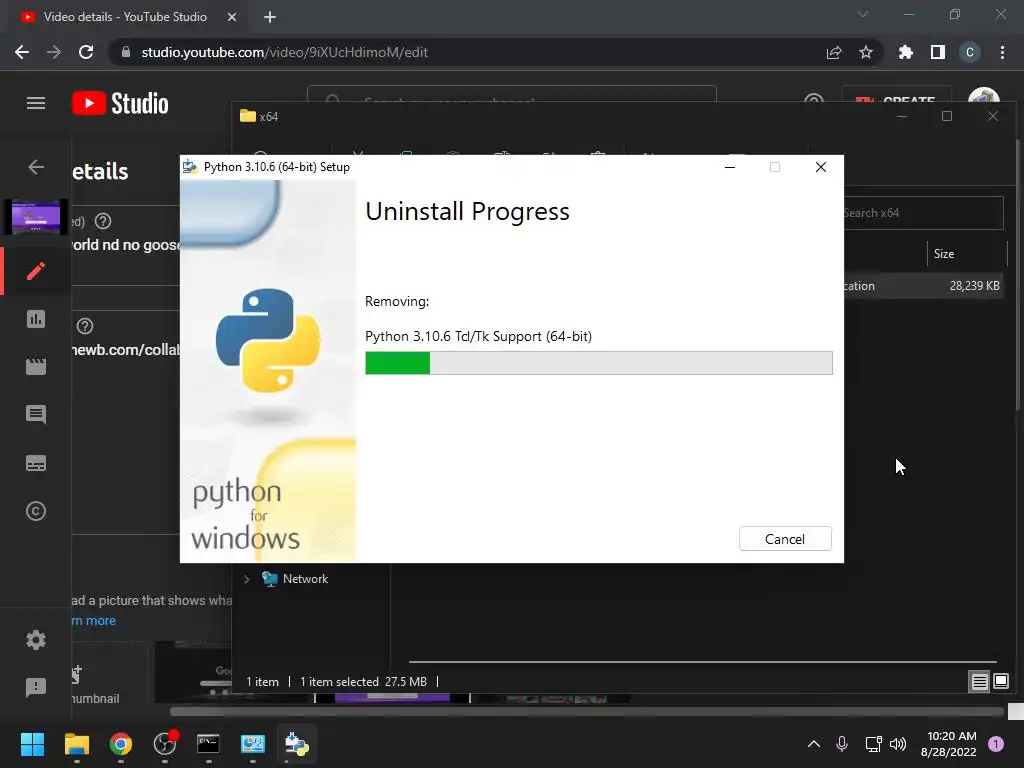
Task: Open the Subtitles sidebar icon
Action: tap(36, 463)
